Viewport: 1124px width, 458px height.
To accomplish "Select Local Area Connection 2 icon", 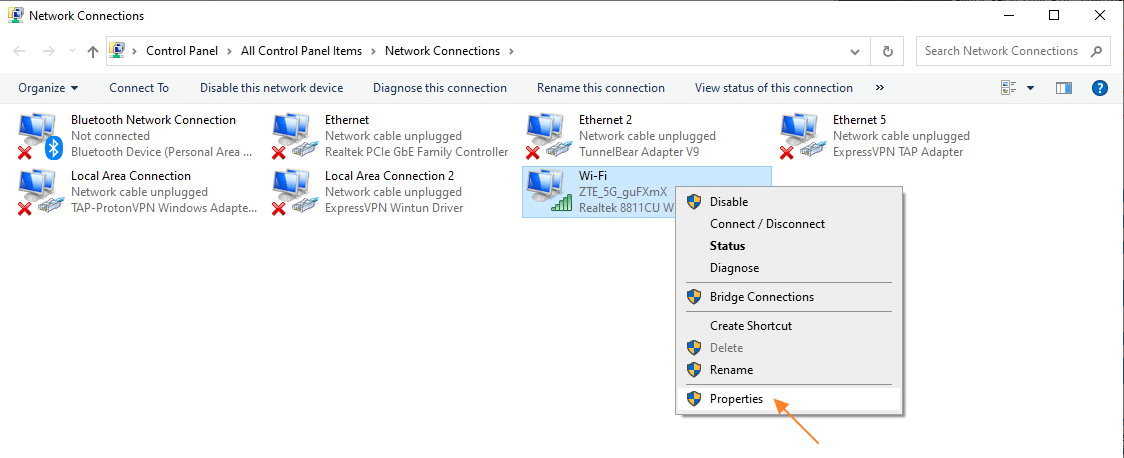I will pos(295,192).
